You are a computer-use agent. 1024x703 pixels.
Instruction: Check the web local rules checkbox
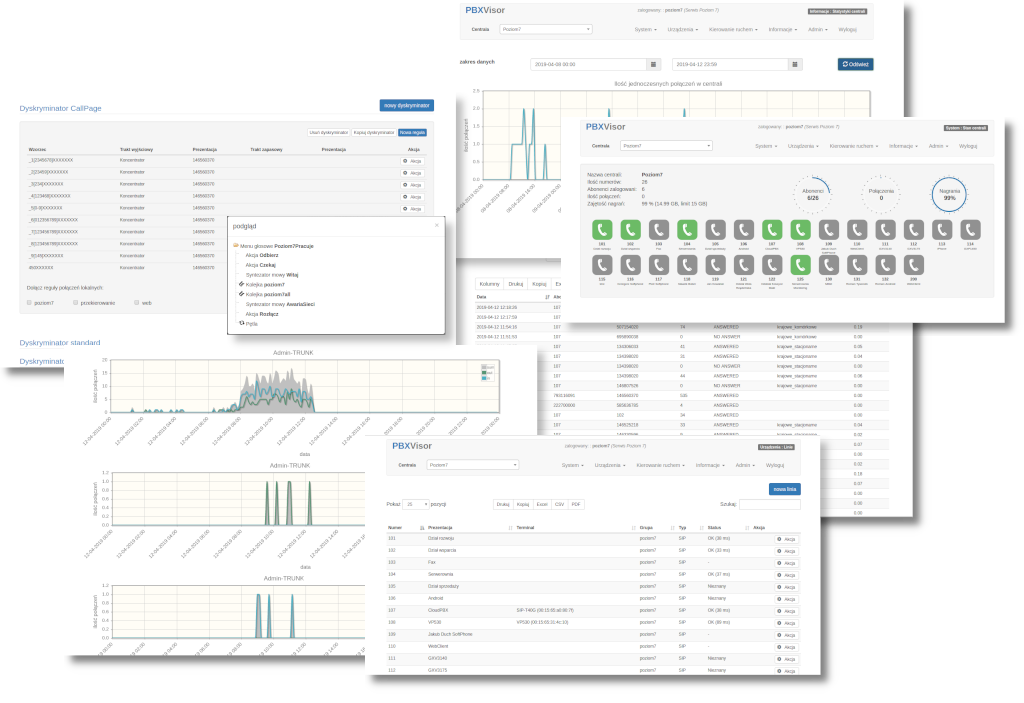point(136,302)
